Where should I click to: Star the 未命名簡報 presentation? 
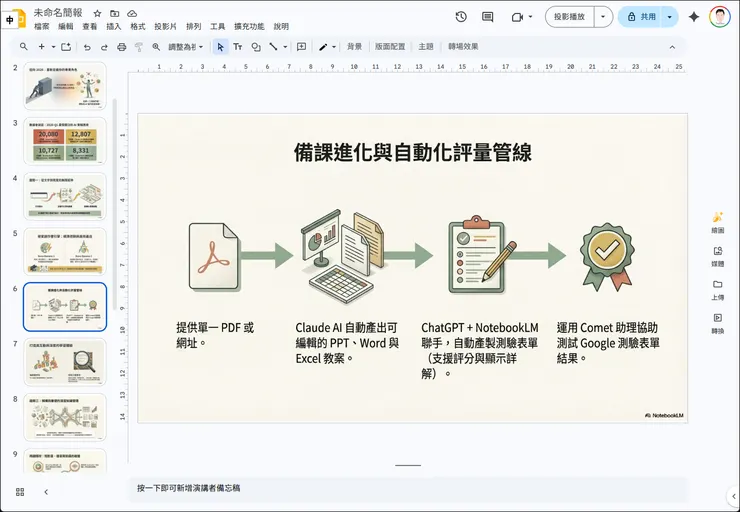click(x=97, y=13)
